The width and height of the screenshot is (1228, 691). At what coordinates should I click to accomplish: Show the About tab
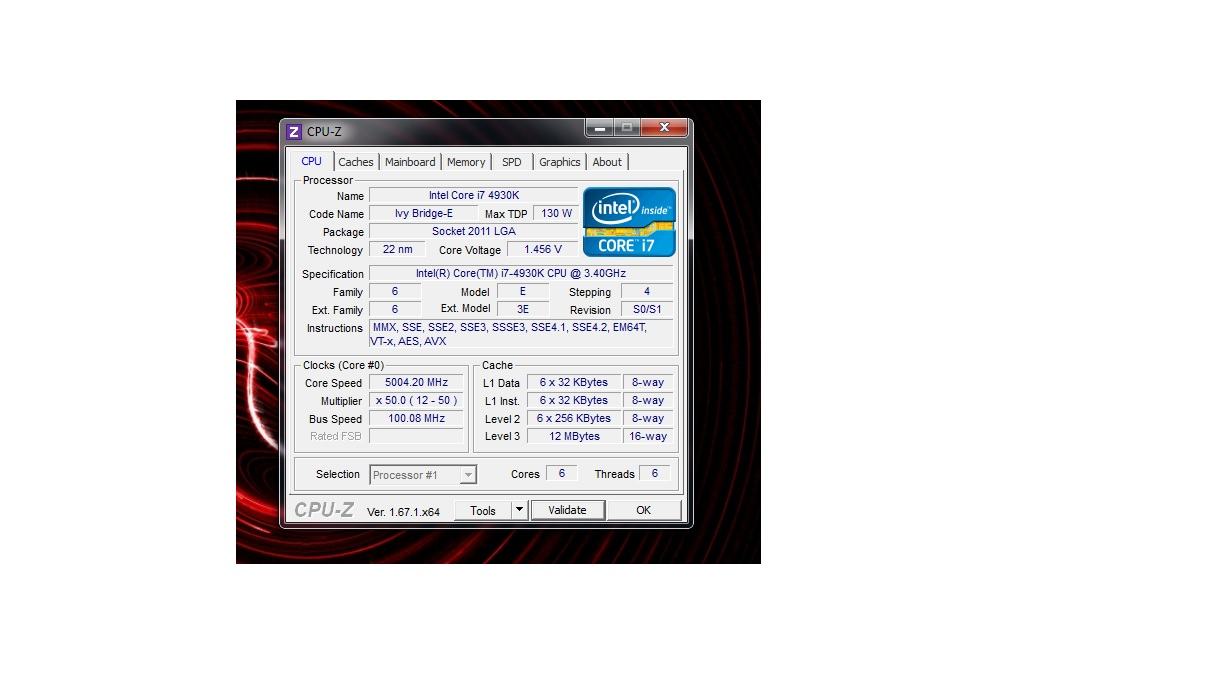[607, 162]
